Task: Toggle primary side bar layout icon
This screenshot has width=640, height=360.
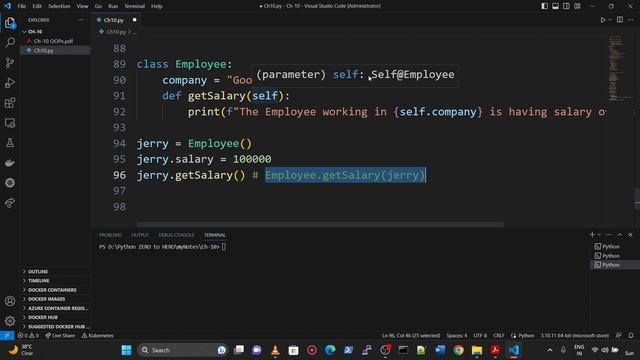Action: (544, 6)
